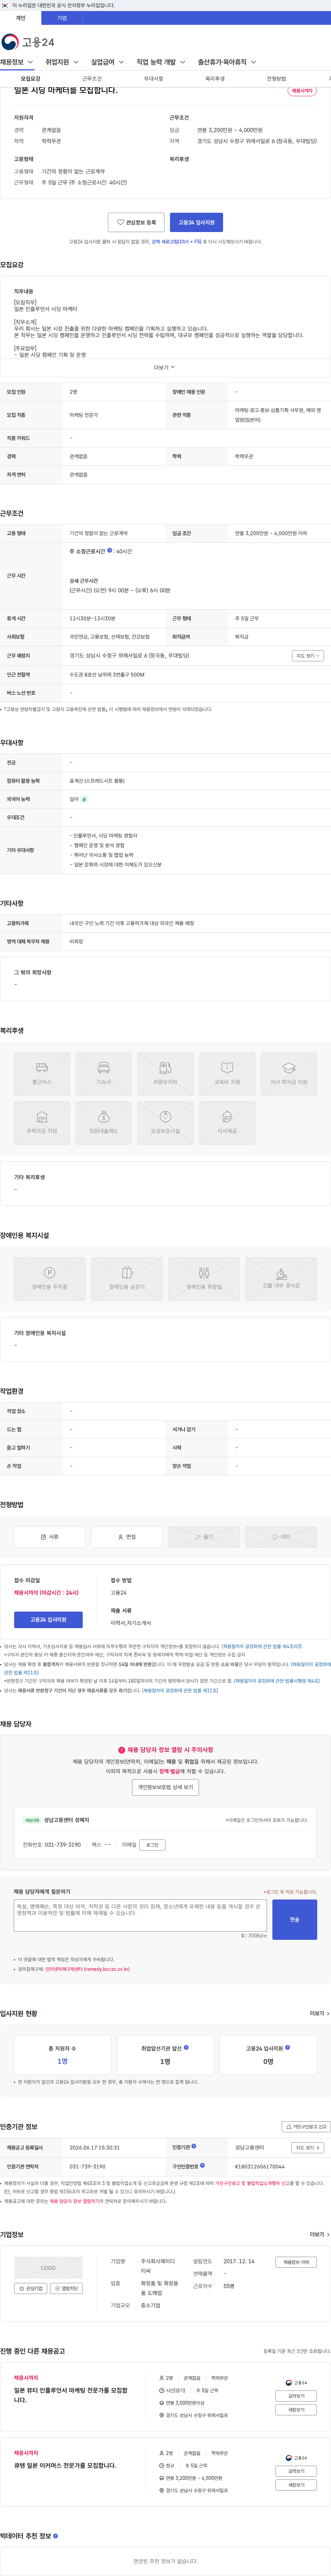Open the 큐텐 일본 이커머스 전문가 job listing
Screen dimensions: 331x2576
click(65, 2465)
